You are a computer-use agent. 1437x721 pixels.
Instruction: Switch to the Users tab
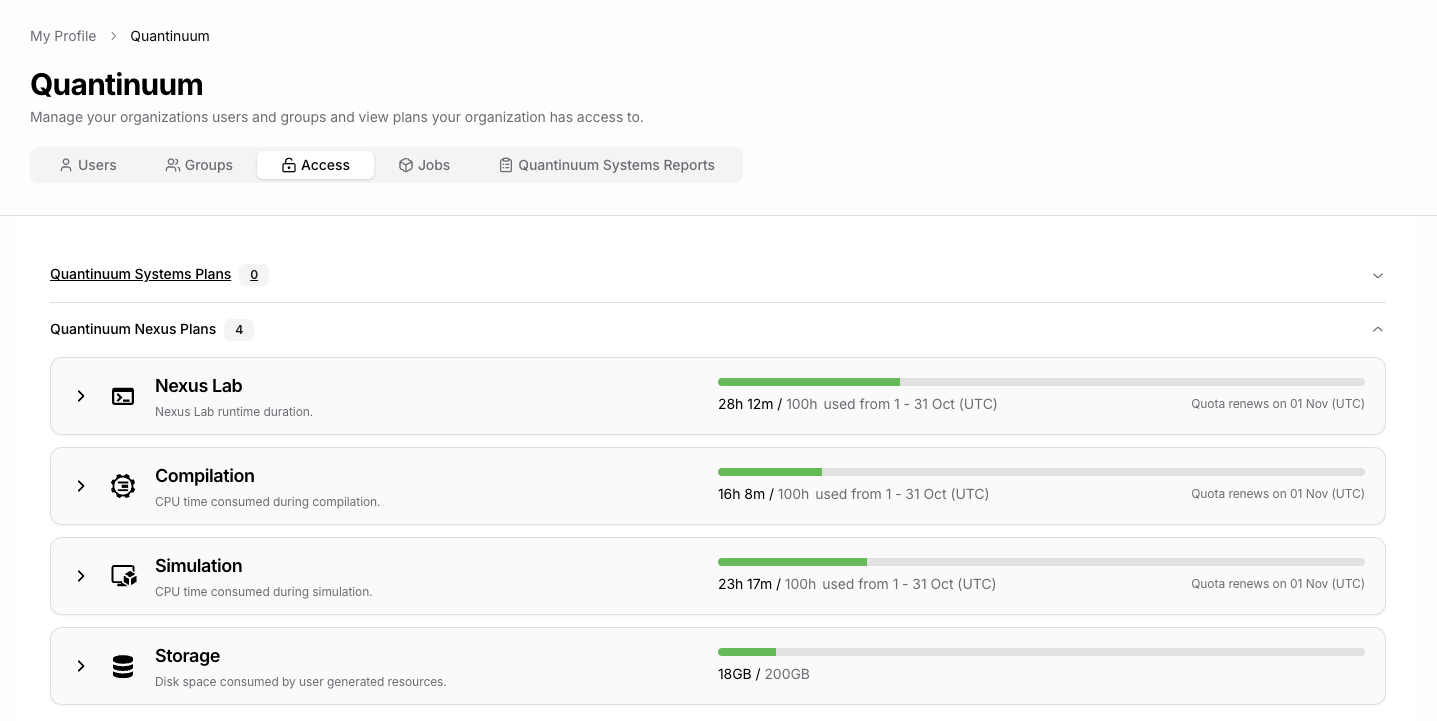click(88, 165)
